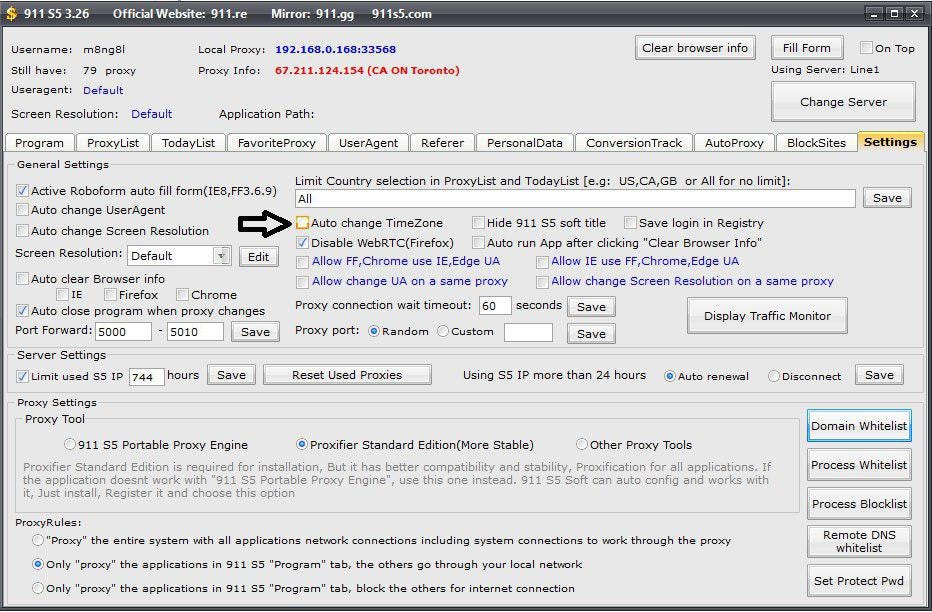
Task: Enable Auto clear Browser info
Action: click(x=23, y=279)
